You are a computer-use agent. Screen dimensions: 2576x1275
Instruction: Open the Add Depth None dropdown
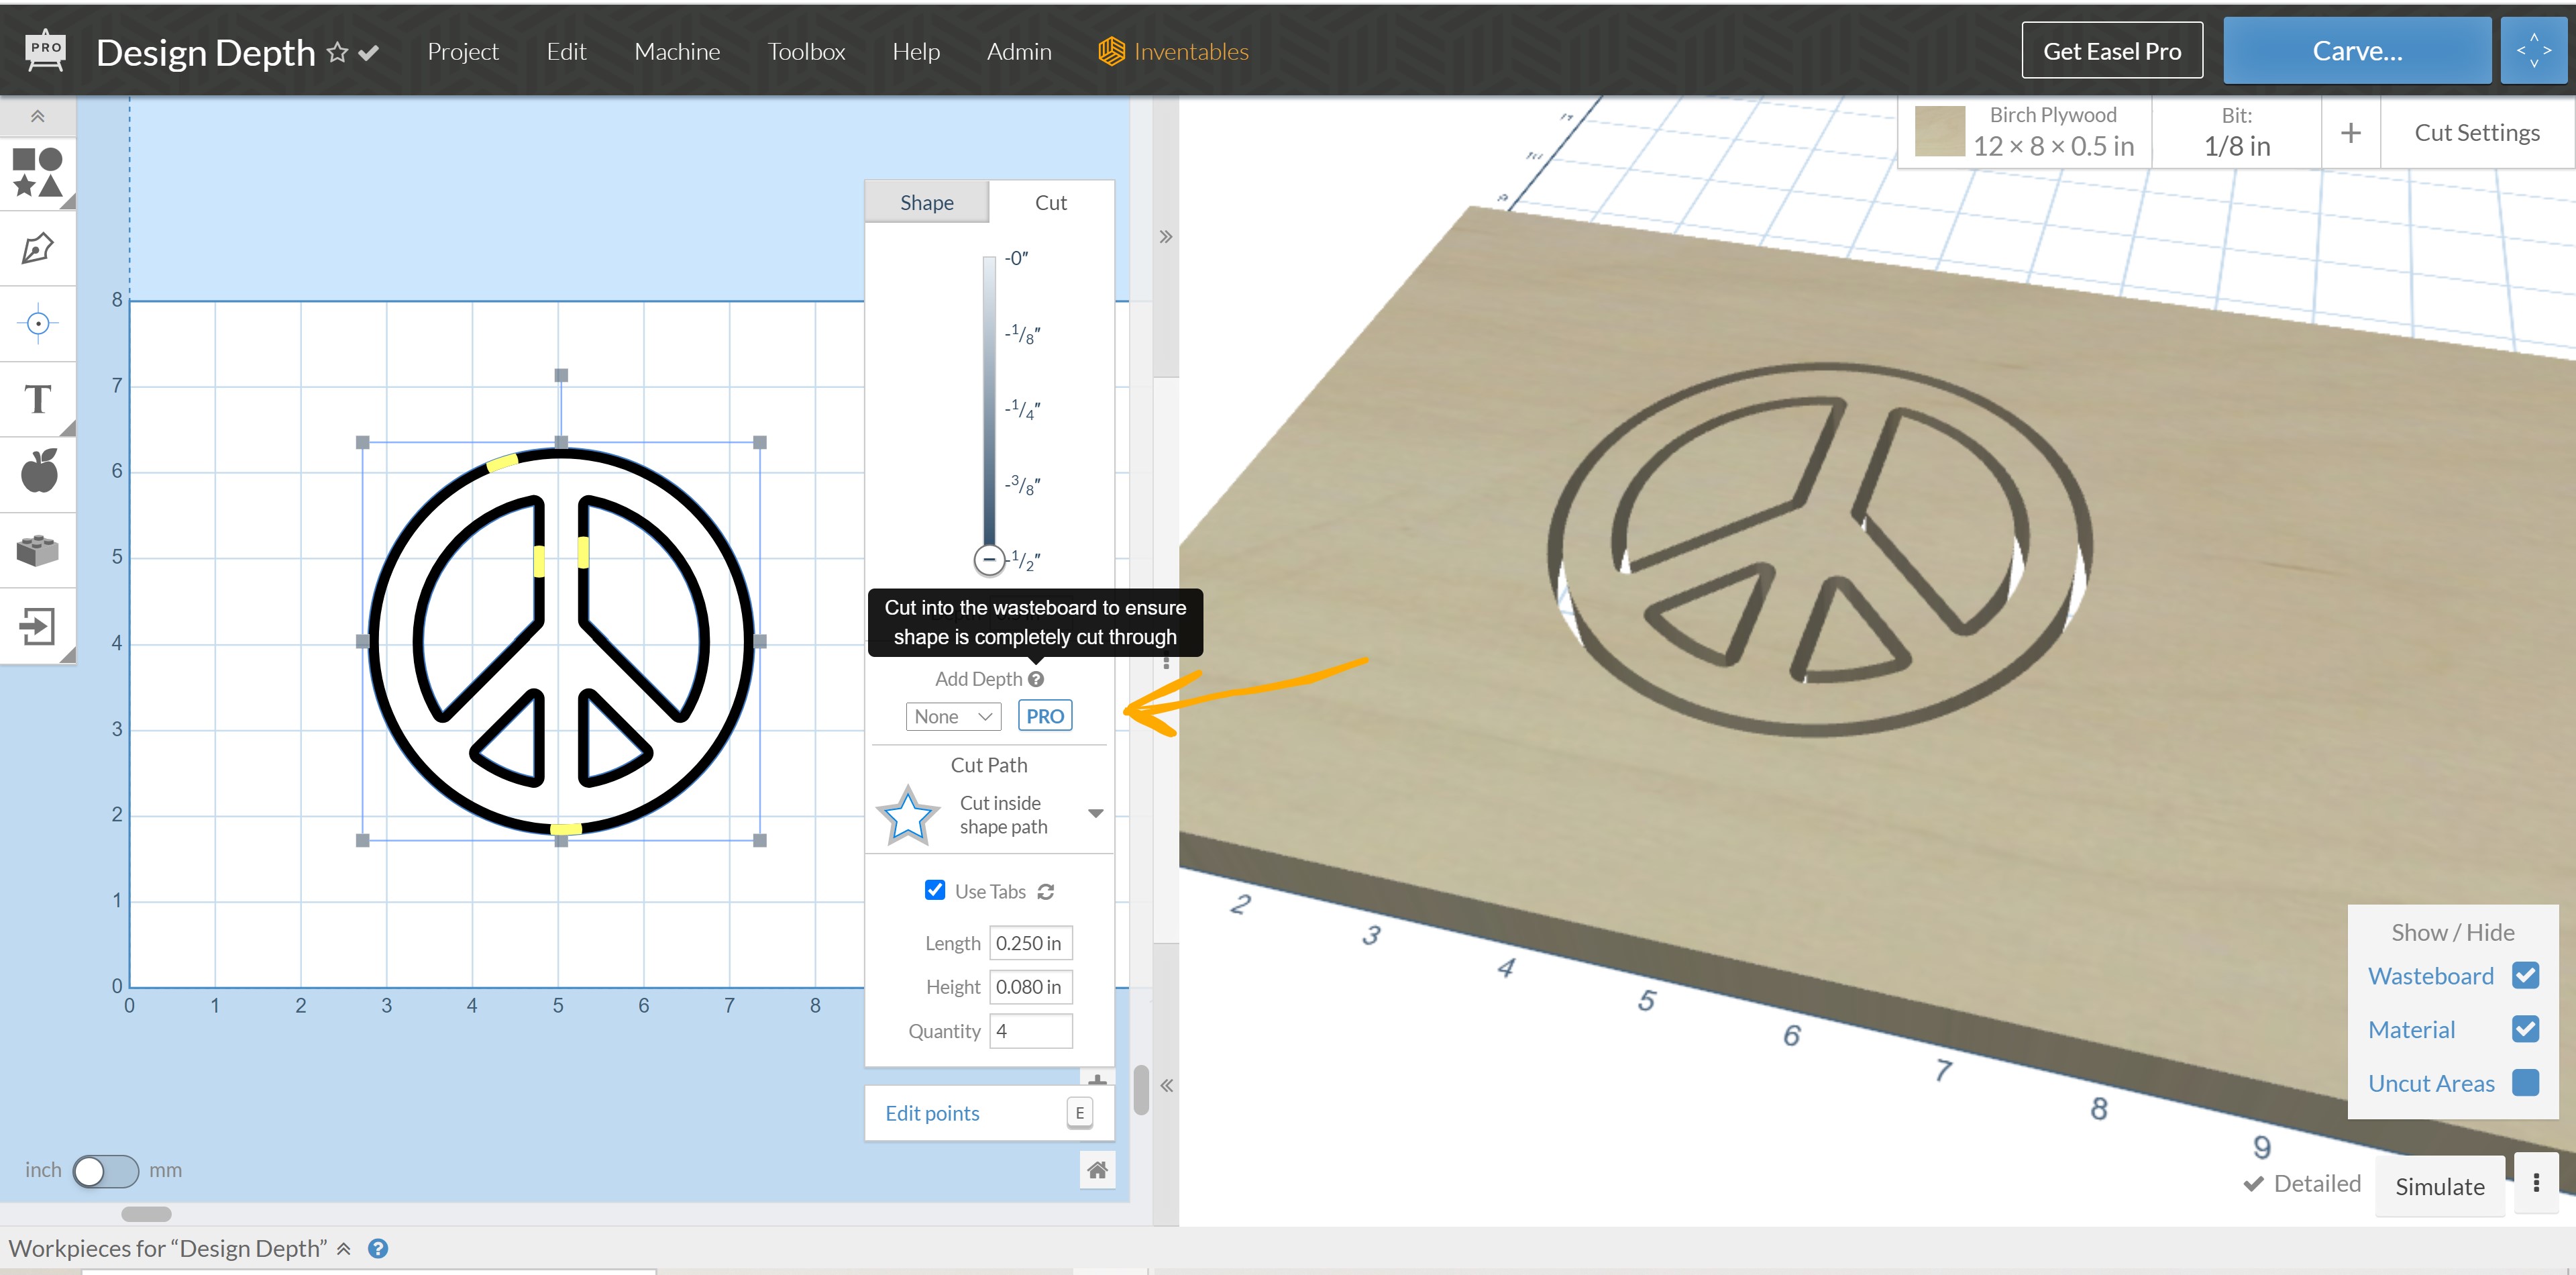(952, 716)
